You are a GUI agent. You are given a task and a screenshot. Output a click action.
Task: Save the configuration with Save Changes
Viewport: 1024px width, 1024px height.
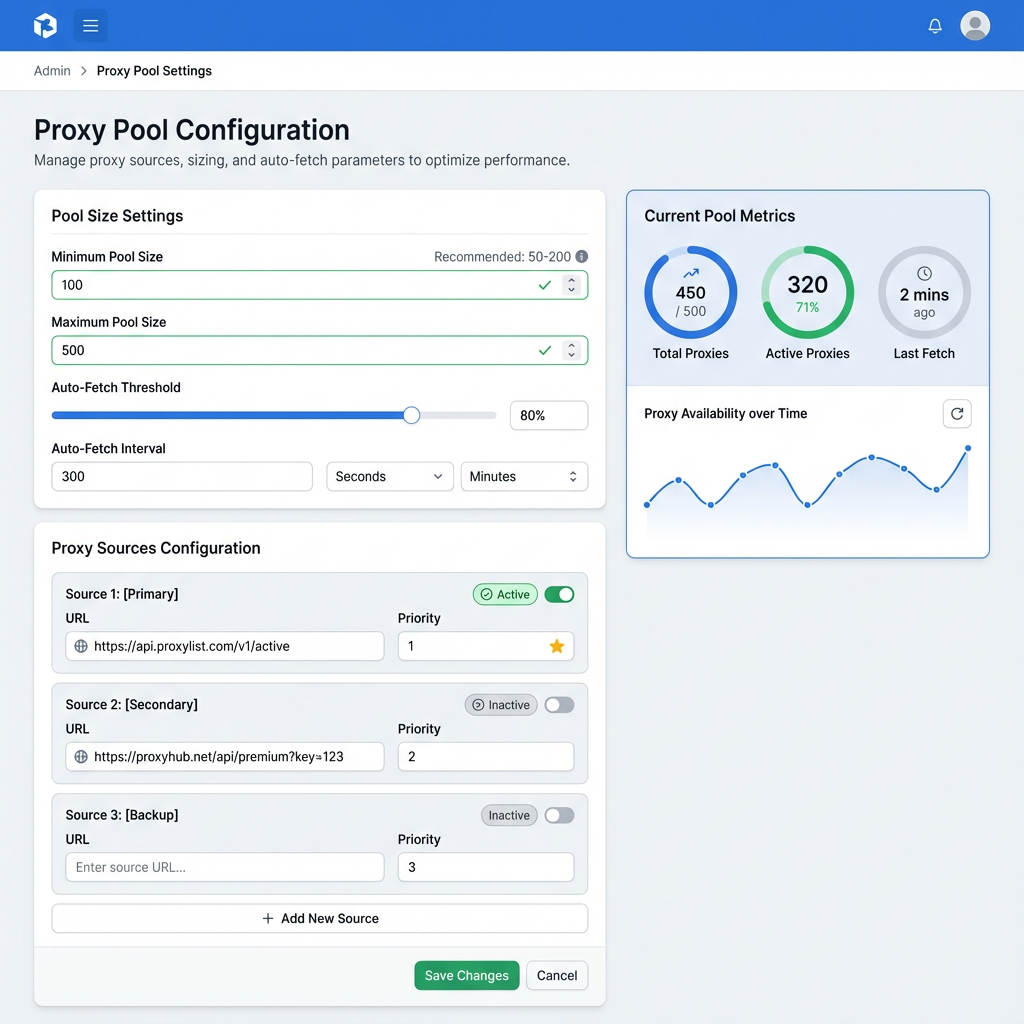[467, 976]
